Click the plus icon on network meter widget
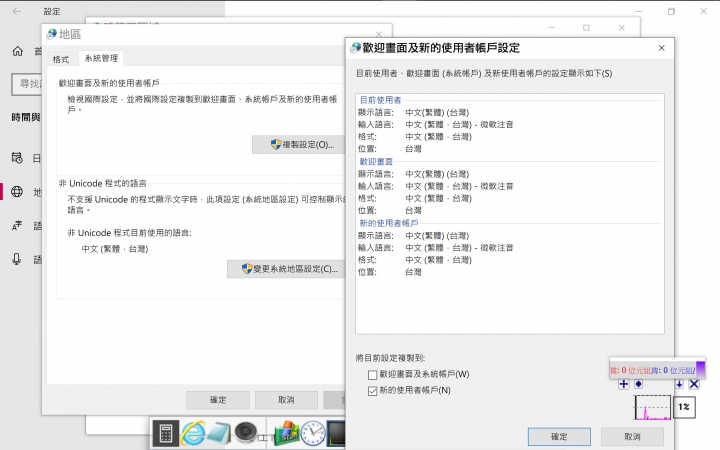 click(624, 384)
